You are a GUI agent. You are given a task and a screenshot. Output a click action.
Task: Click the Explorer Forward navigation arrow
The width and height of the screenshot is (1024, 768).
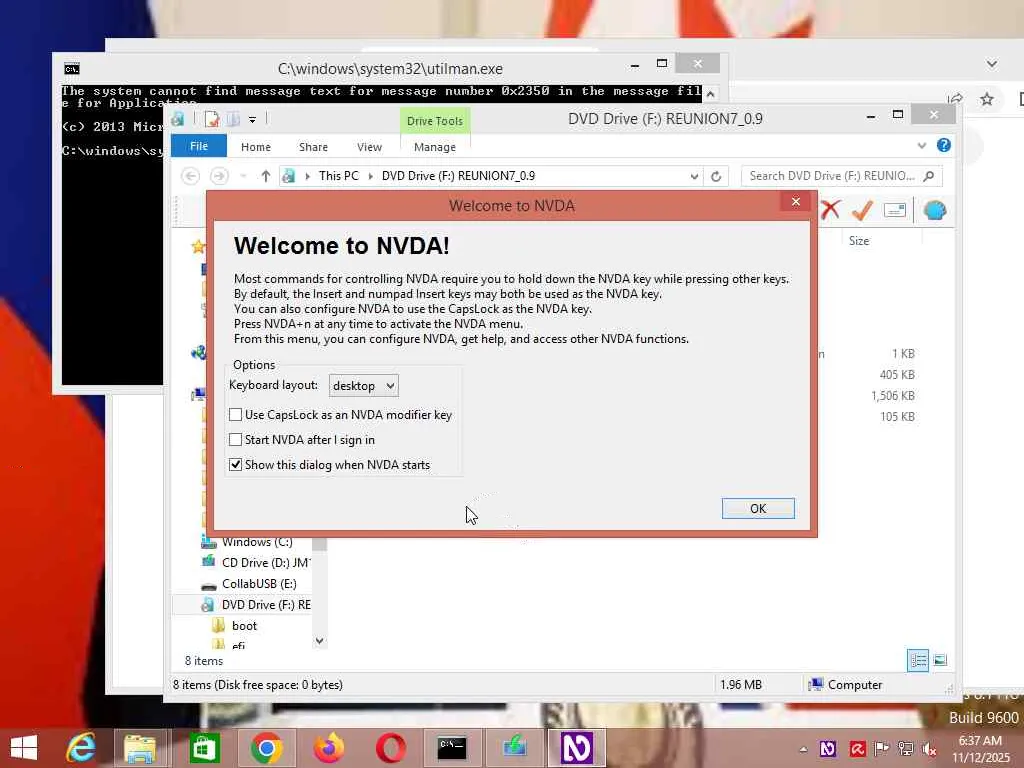click(x=219, y=176)
